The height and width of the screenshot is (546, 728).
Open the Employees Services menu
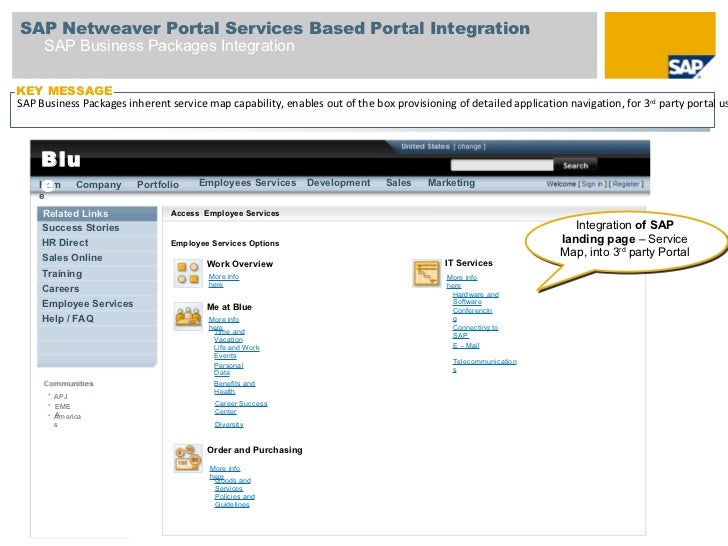pyautogui.click(x=247, y=183)
